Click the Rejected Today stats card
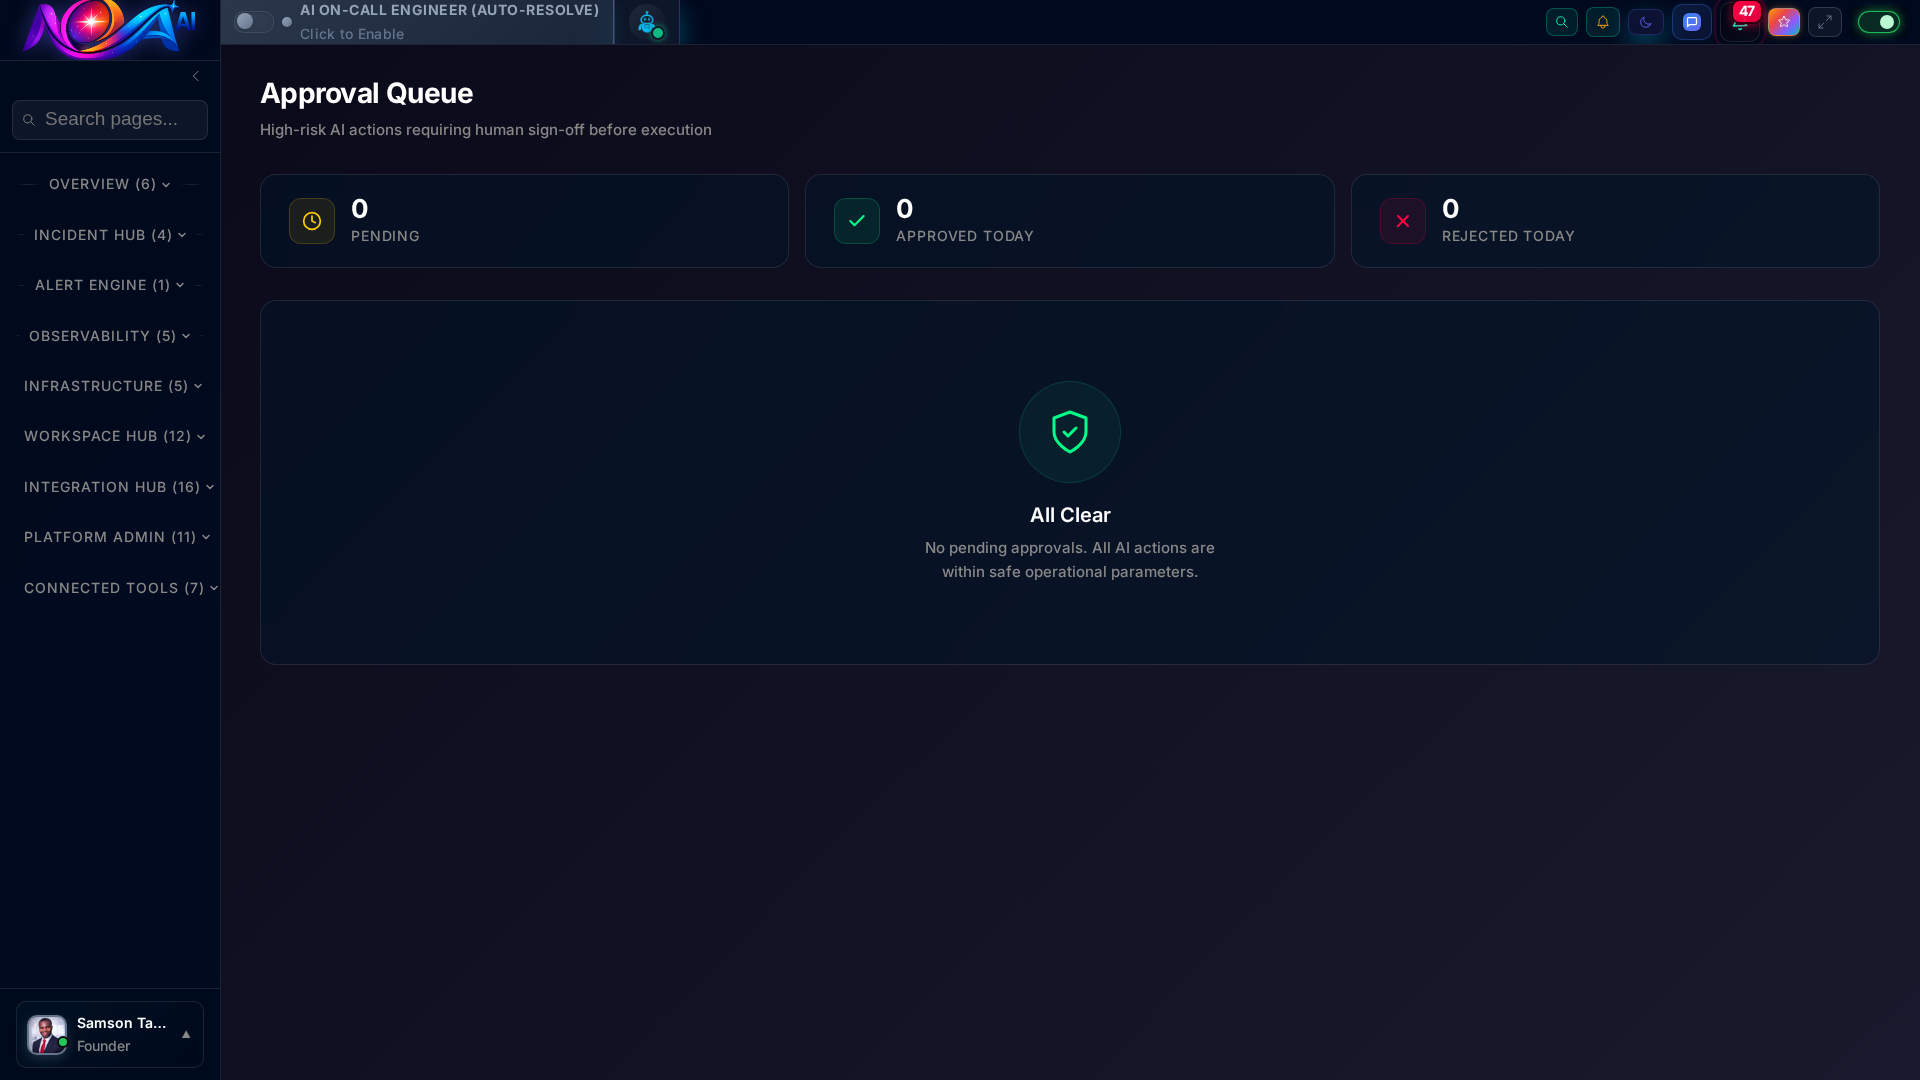Image resolution: width=1920 pixels, height=1080 pixels. click(1615, 220)
